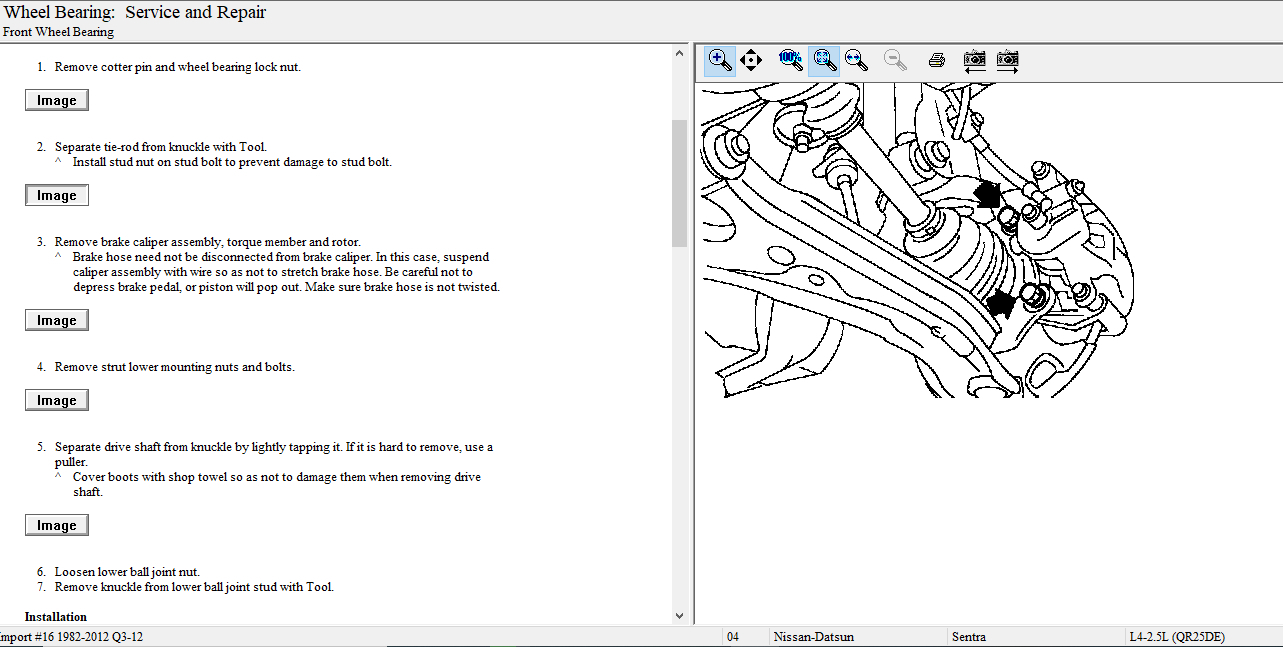Apply fit-to-width zoom magnifier
This screenshot has width=1283, height=647.
(x=856, y=60)
